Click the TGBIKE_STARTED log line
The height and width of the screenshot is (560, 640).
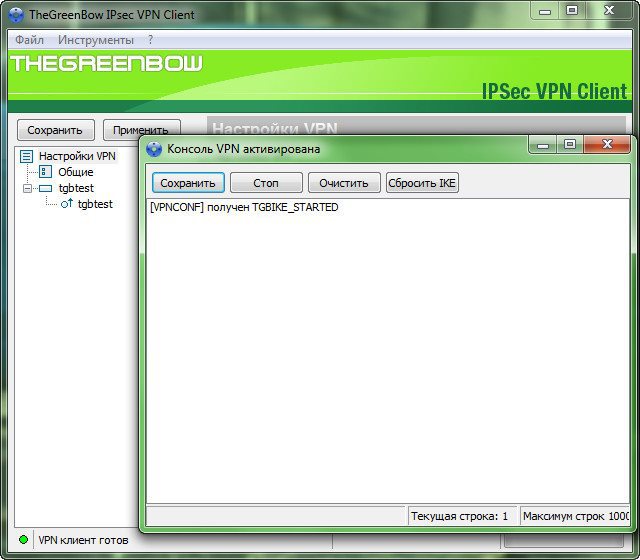point(244,207)
